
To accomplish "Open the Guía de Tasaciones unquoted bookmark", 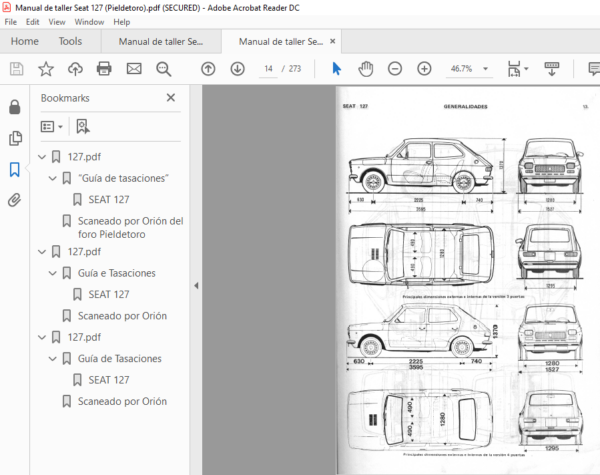I will click(x=120, y=359).
